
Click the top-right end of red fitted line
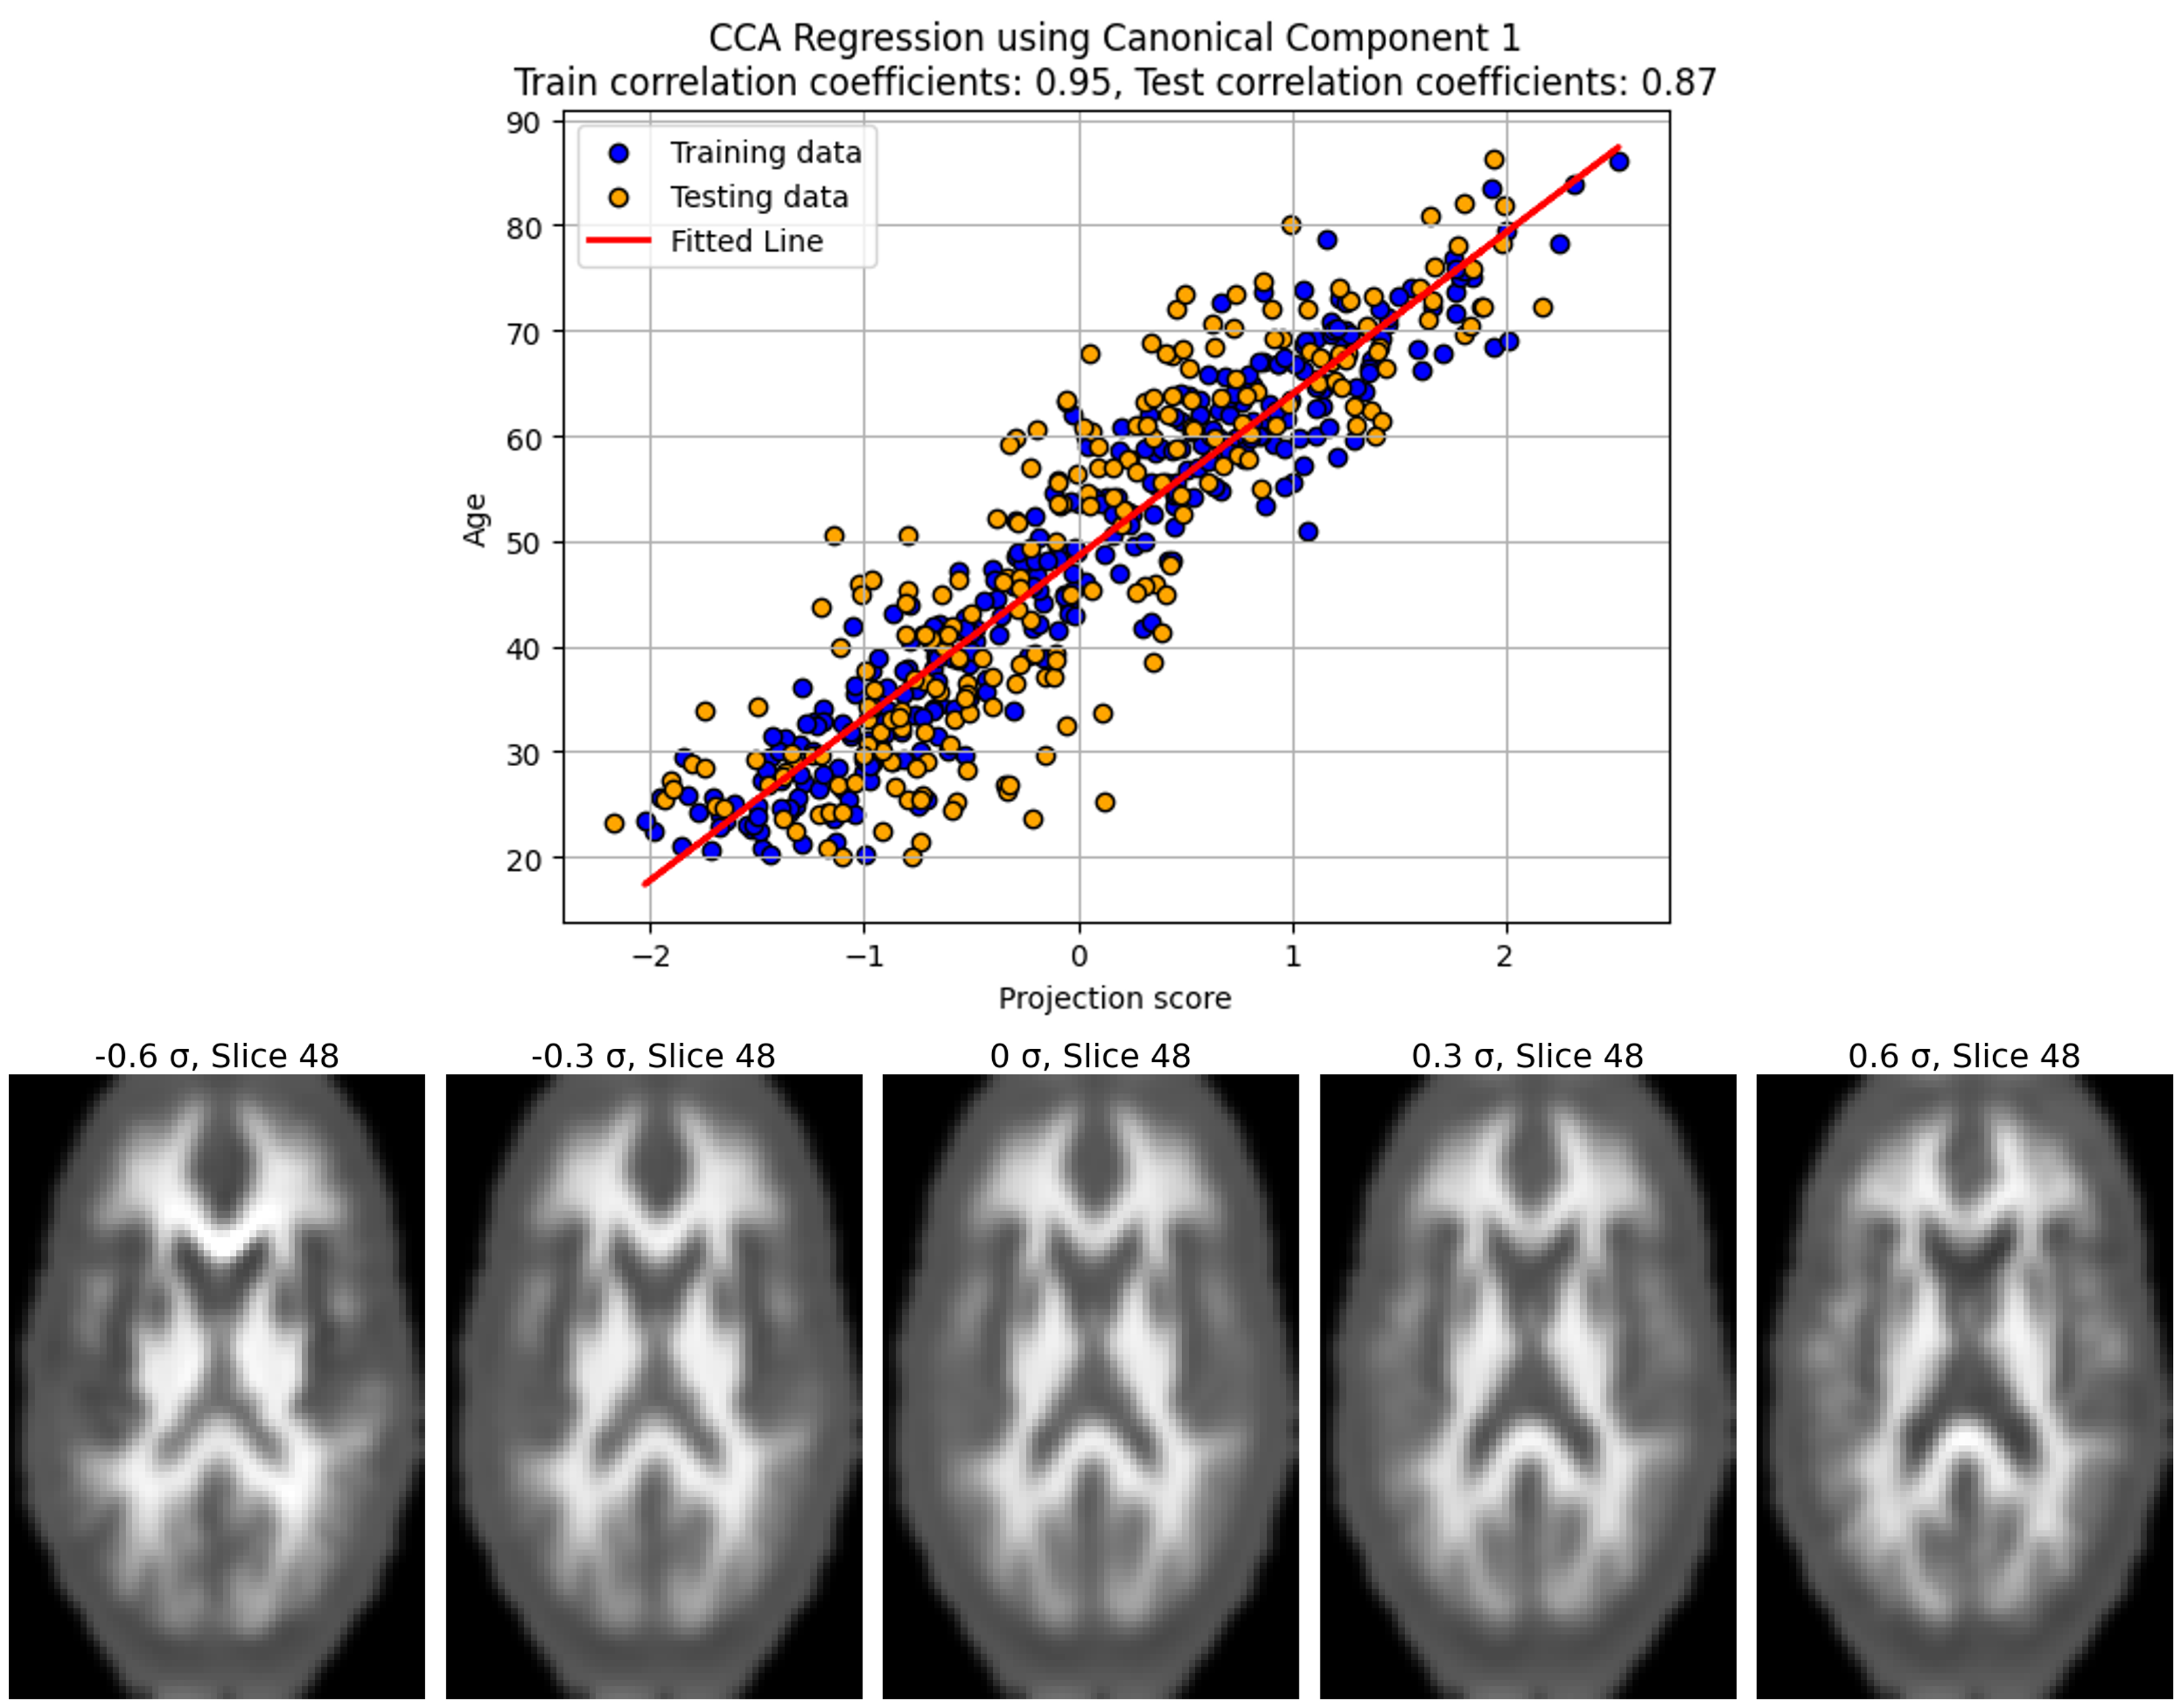click(1616, 148)
